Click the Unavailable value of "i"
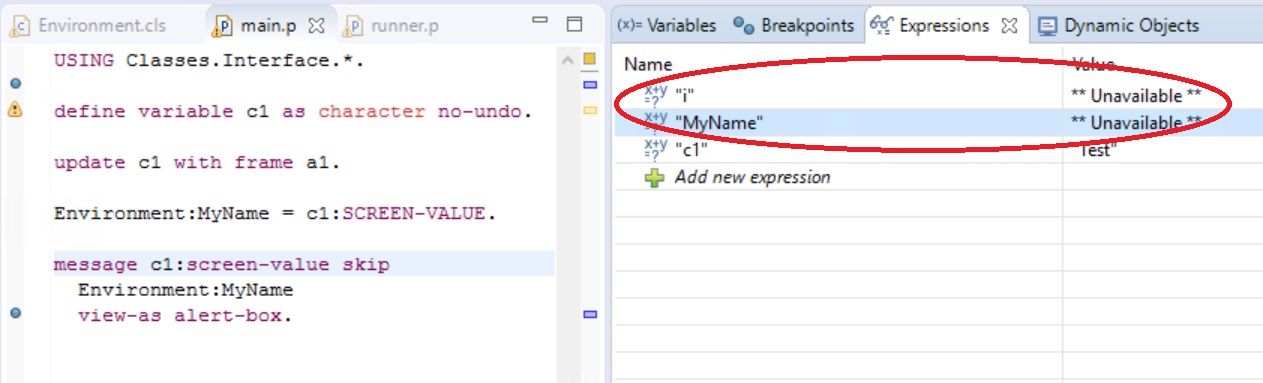This screenshot has height=383, width=1263. point(1136,96)
